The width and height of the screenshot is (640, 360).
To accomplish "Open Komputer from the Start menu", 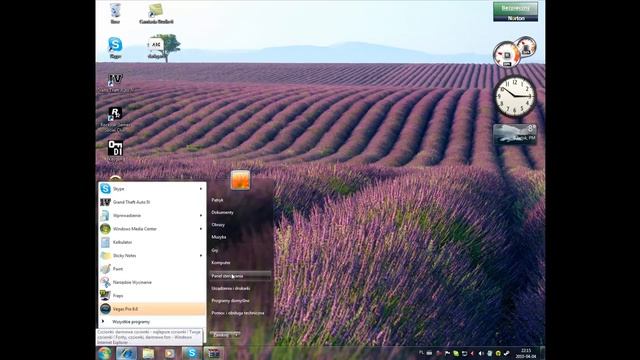I will click(221, 262).
